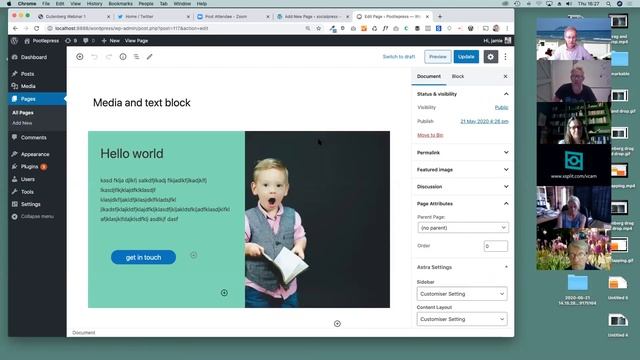Click the browser address bar URL
The width and height of the screenshot is (640, 360).
(x=131, y=28)
